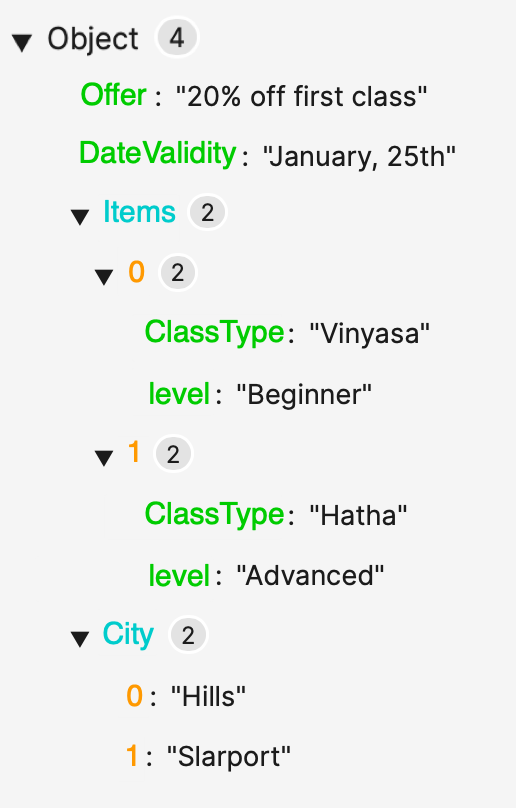This screenshot has width=516, height=808.
Task: Collapse Items index 0 triangle
Action: click(x=104, y=276)
